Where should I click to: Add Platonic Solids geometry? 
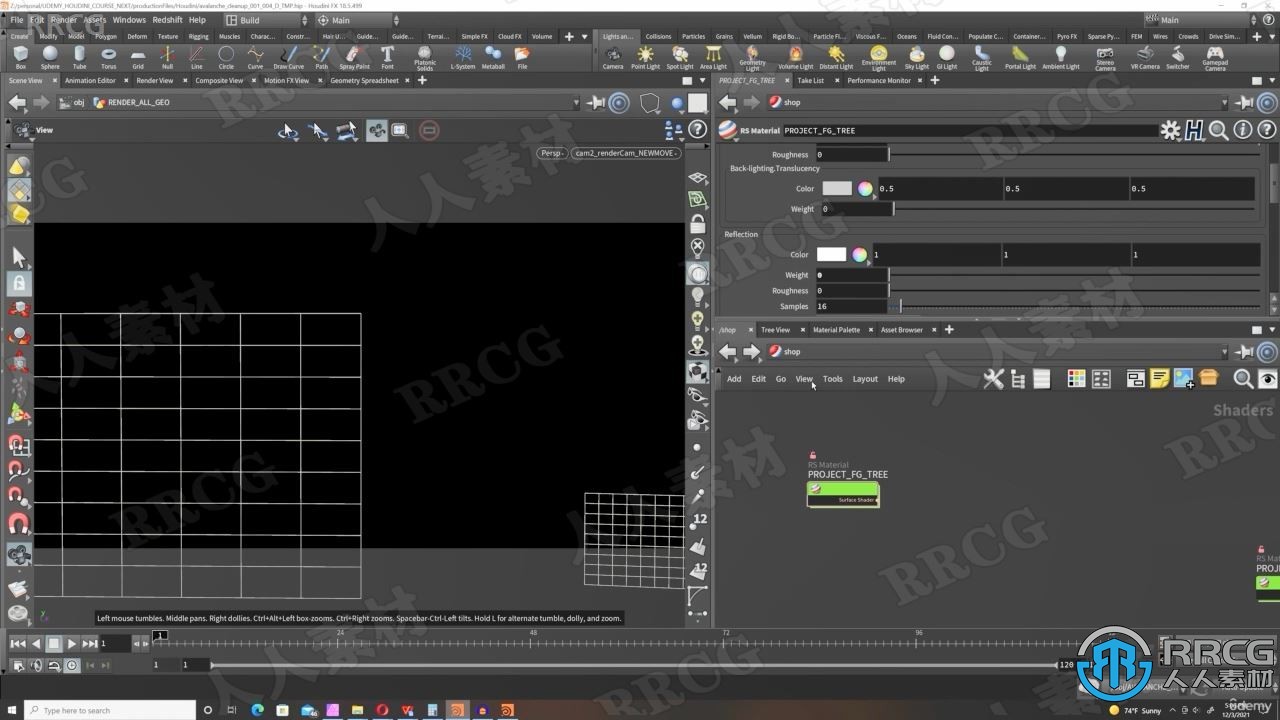point(425,58)
